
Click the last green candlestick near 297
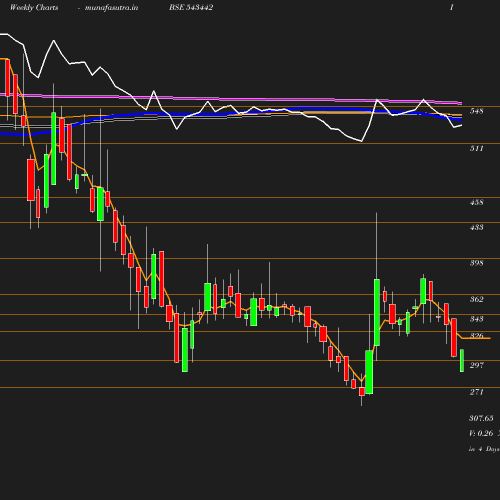tap(462, 360)
